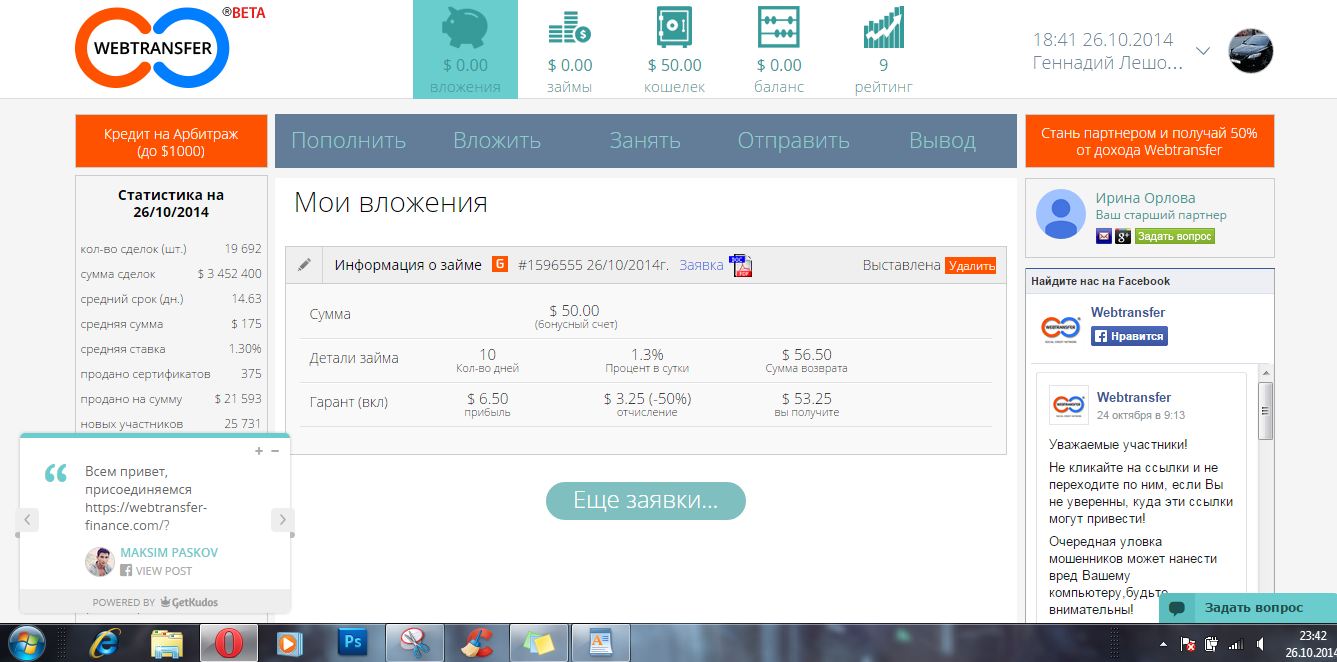1337x662 pixels.
Task: Open the Snipping Tool taskbar icon
Action: click(x=413, y=642)
